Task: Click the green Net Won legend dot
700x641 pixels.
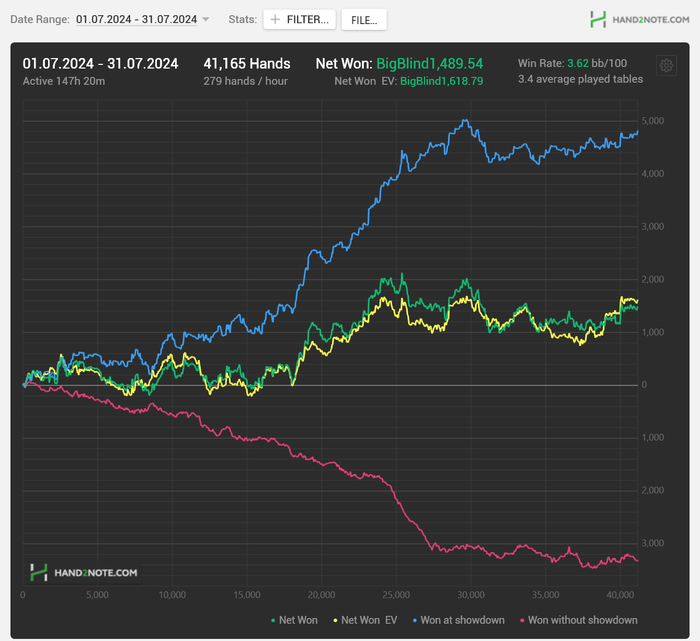Action: click(273, 620)
